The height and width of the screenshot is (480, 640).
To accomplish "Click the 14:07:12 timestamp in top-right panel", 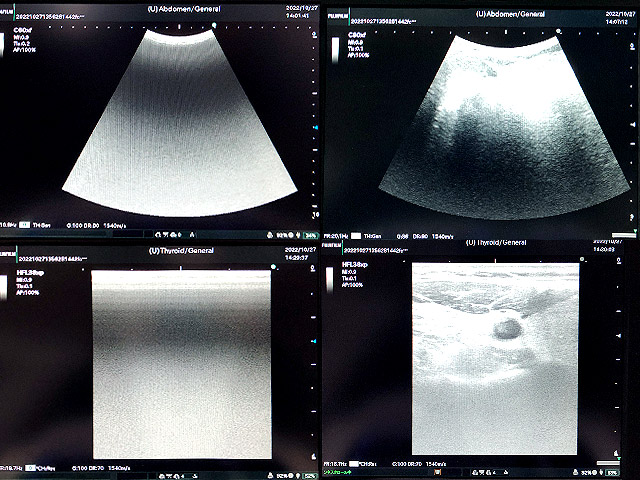I will [616, 21].
